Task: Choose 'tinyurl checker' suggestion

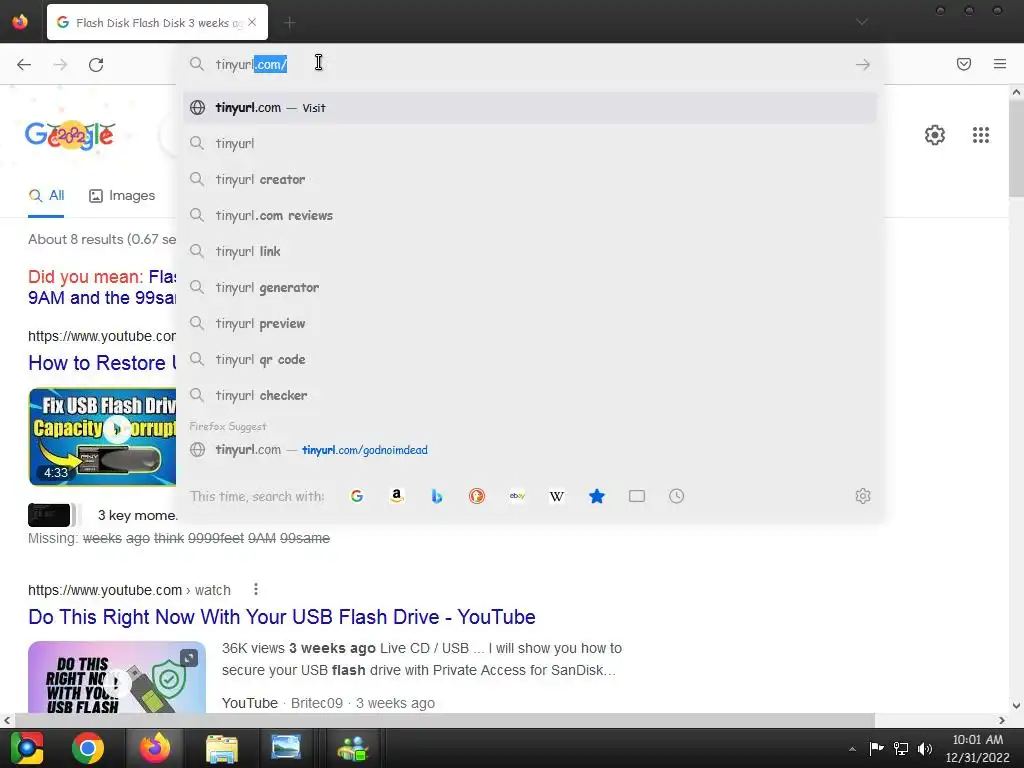Action: 530,395
